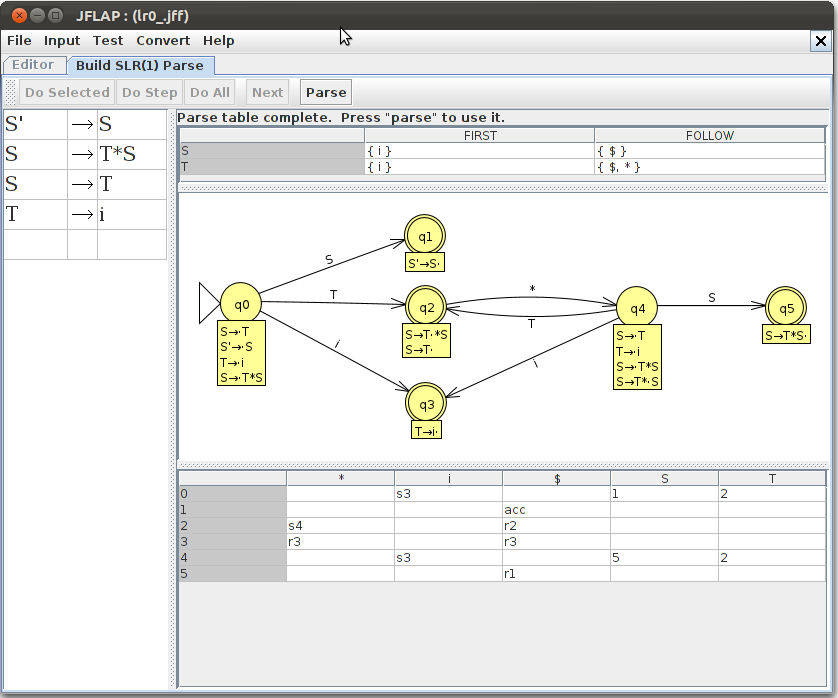This screenshot has height=698, width=838.
Task: Select state q3 node
Action: [425, 403]
